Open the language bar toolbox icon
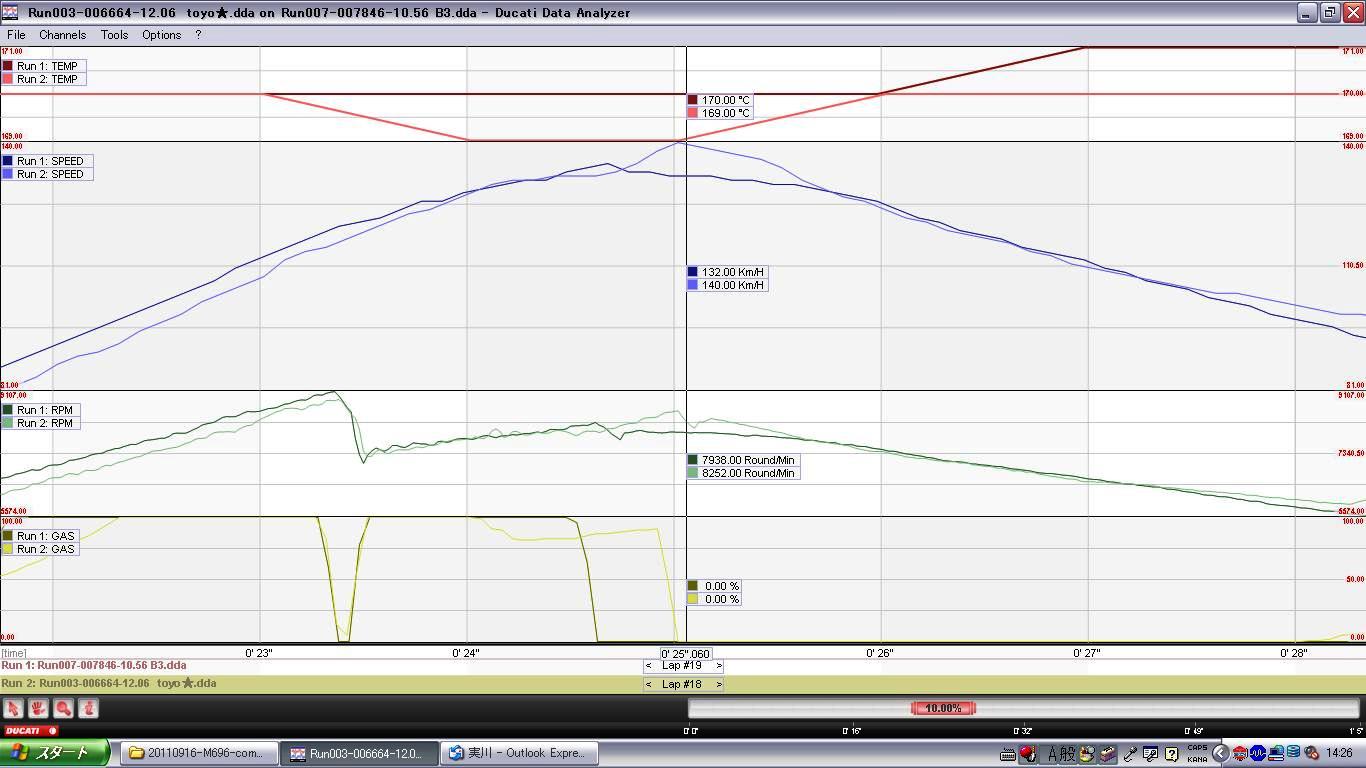The image size is (1366, 768). 1108,754
